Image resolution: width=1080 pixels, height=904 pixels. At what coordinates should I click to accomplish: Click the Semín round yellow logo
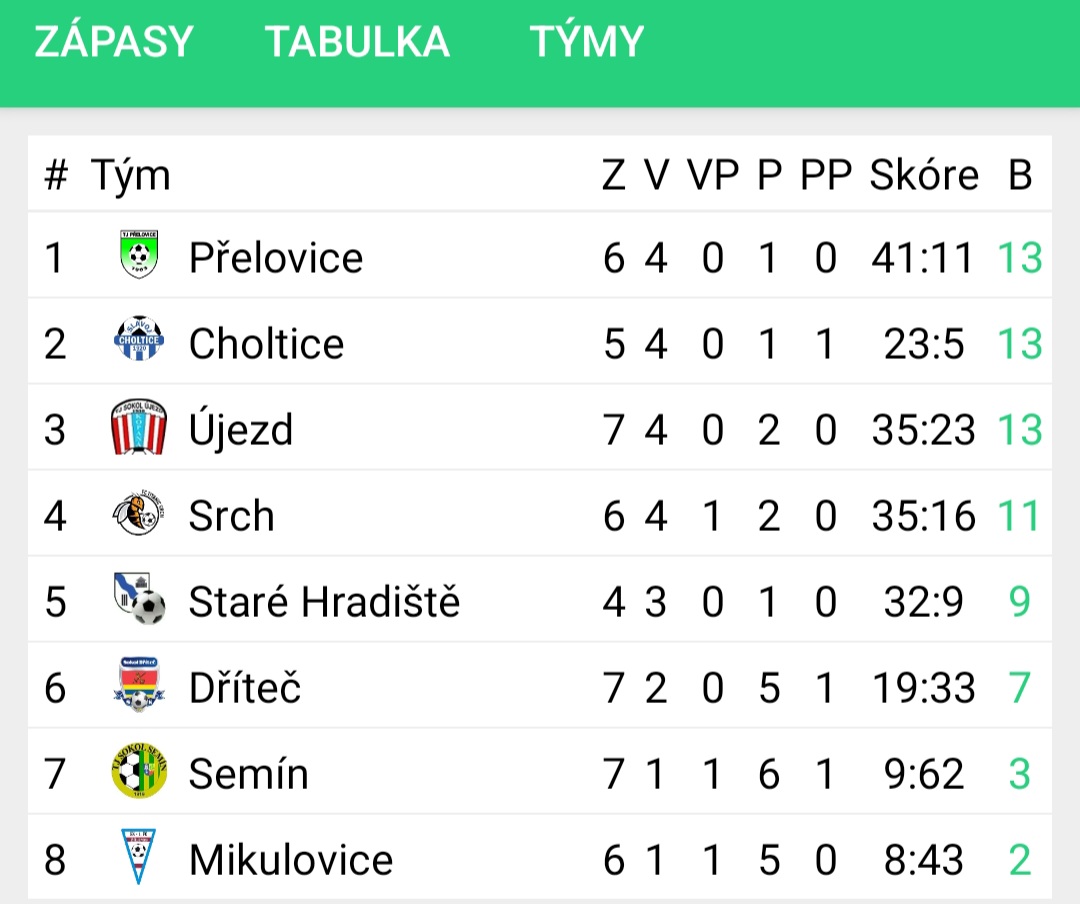(x=139, y=771)
